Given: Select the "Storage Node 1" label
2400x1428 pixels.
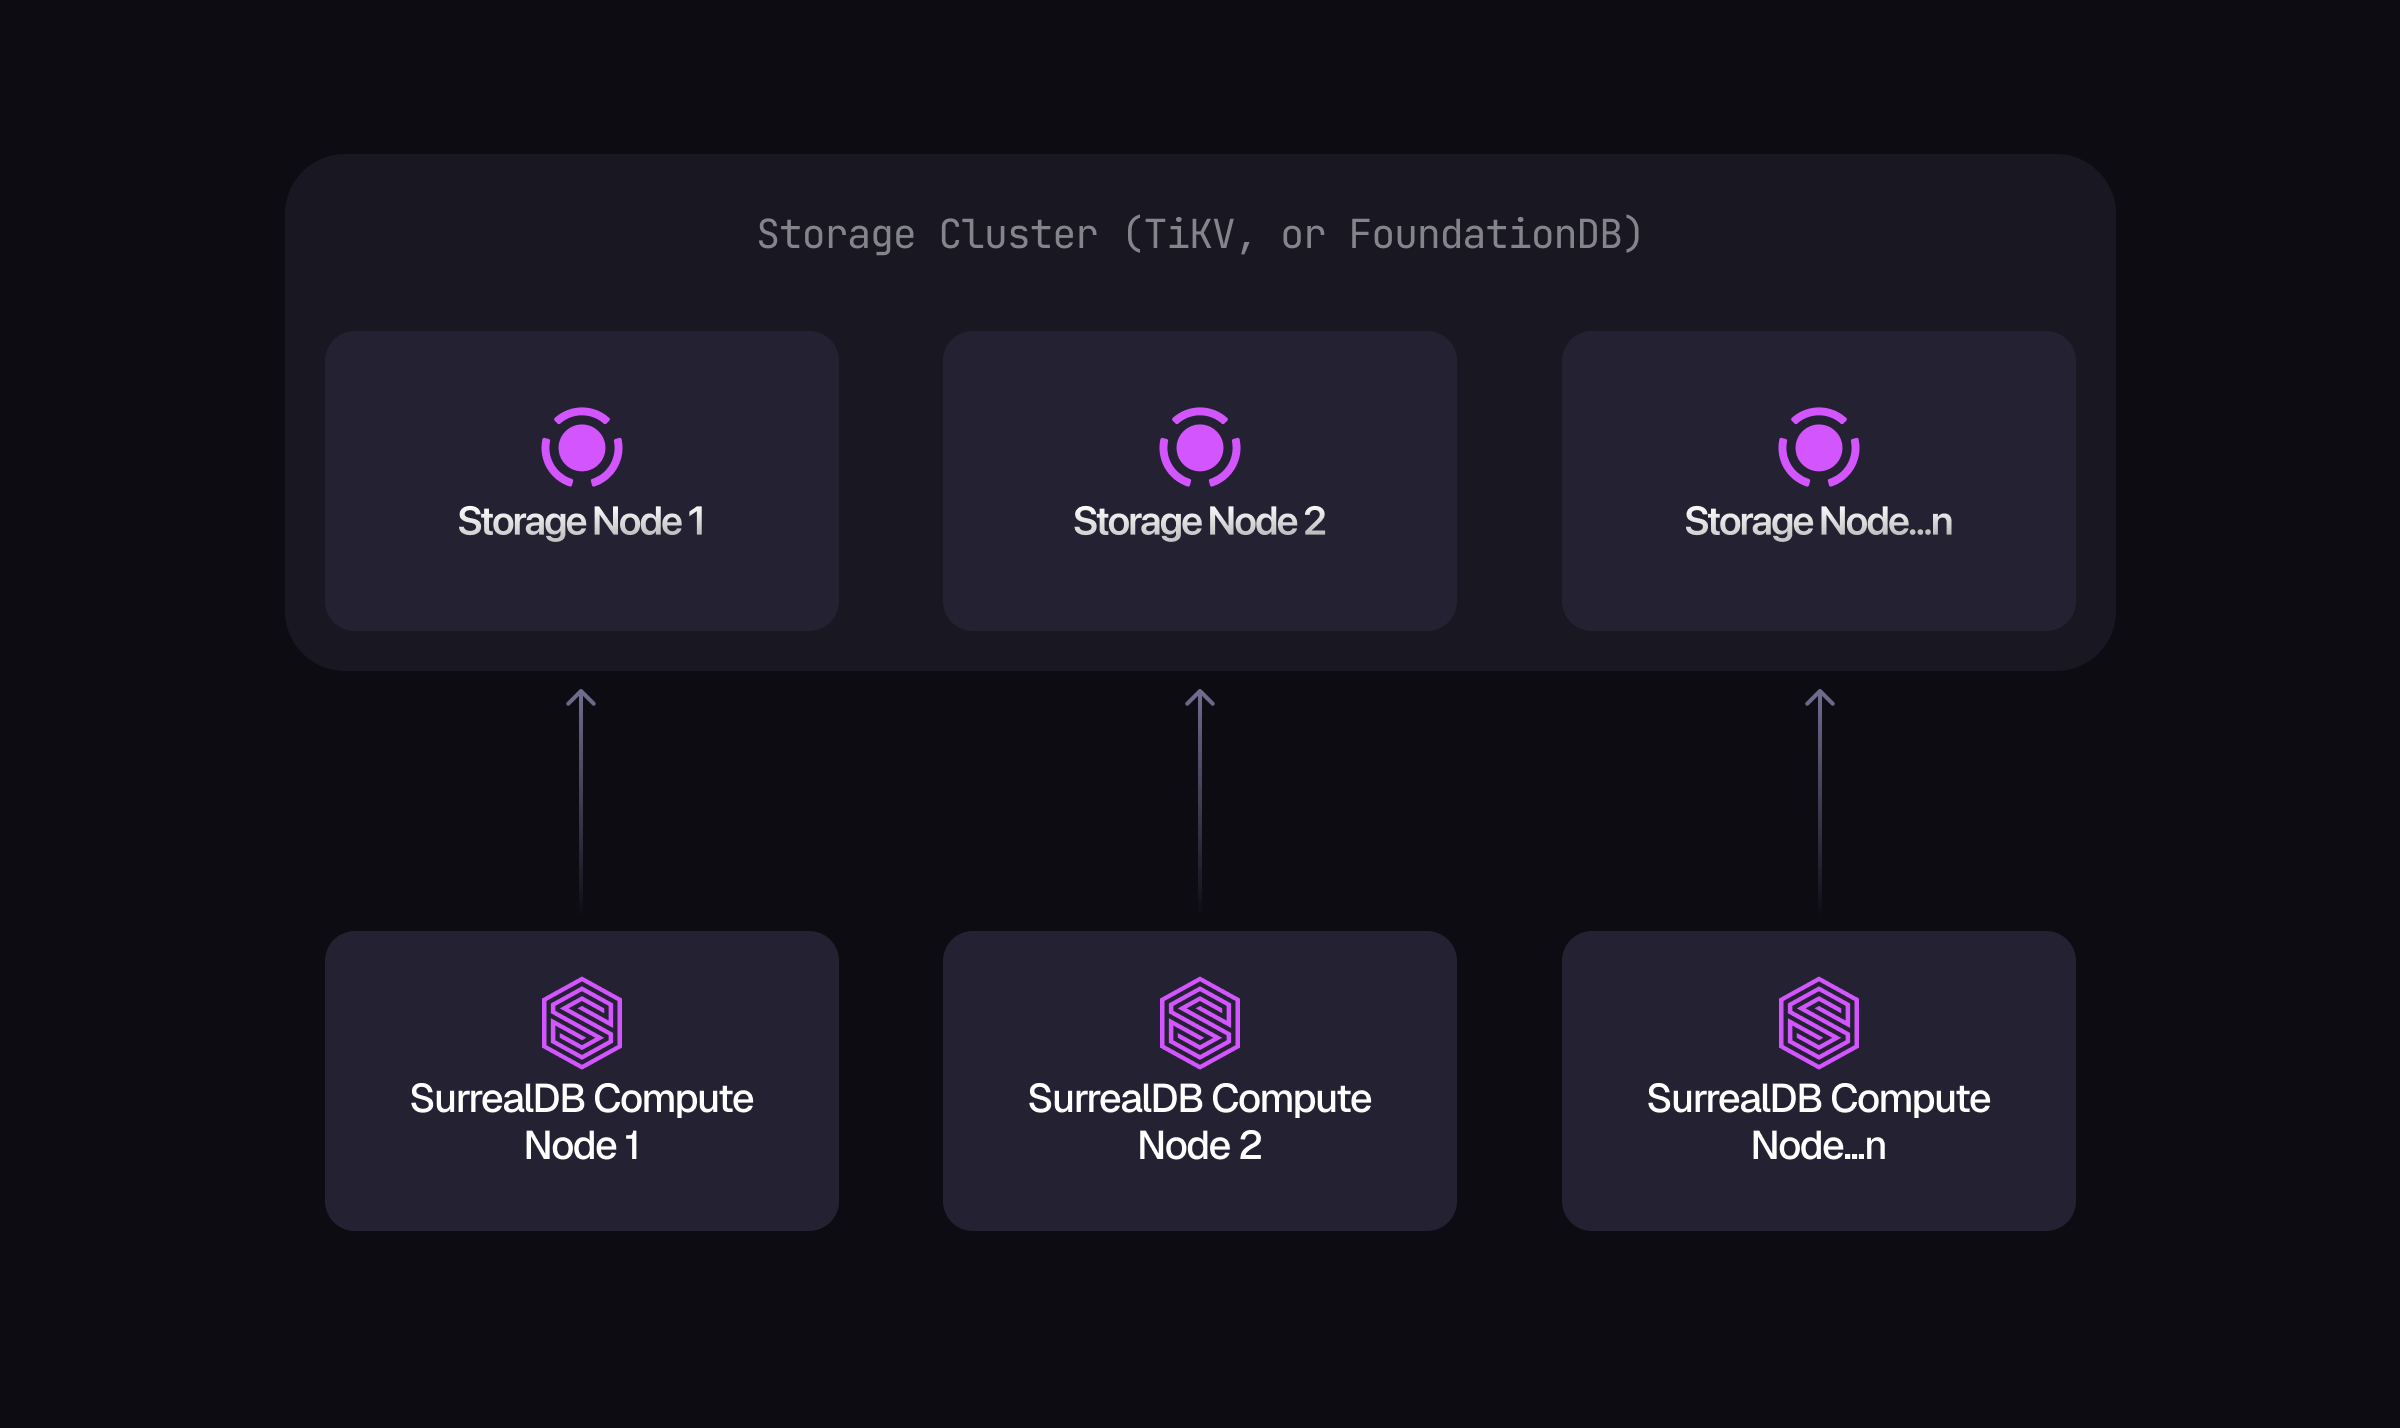Looking at the screenshot, I should tap(582, 522).
